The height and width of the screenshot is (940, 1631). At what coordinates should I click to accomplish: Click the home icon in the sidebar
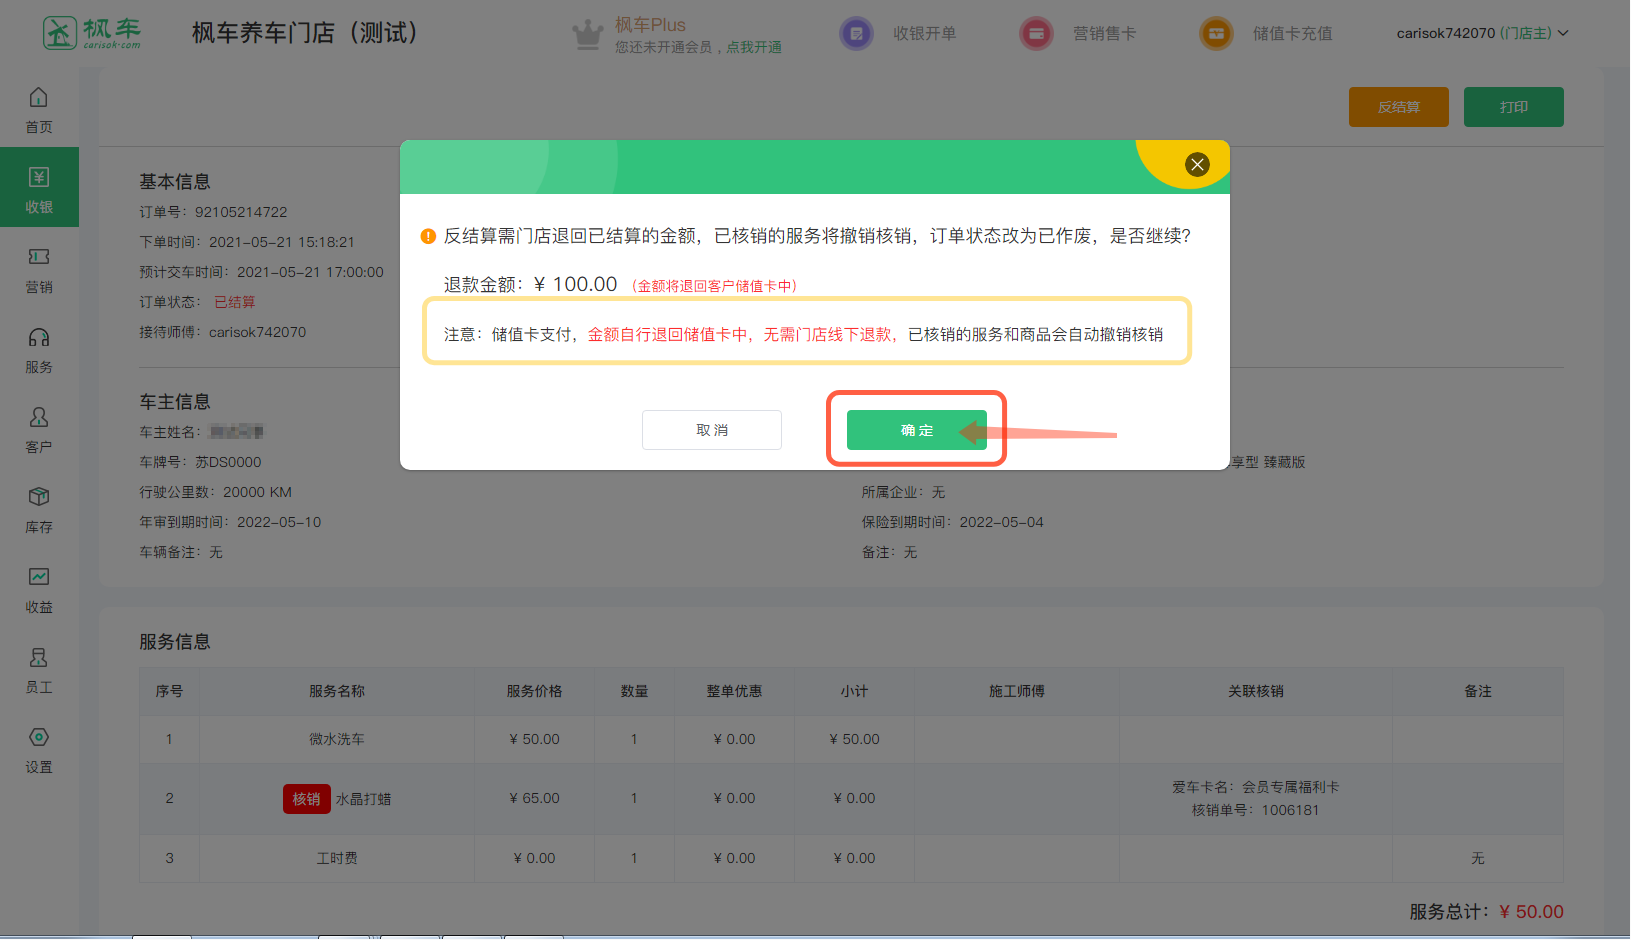click(38, 98)
